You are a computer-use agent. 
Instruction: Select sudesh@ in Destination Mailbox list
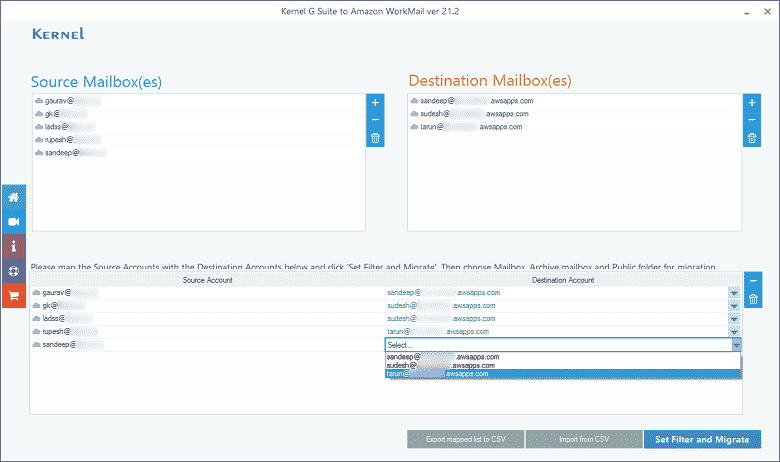click(x=574, y=114)
